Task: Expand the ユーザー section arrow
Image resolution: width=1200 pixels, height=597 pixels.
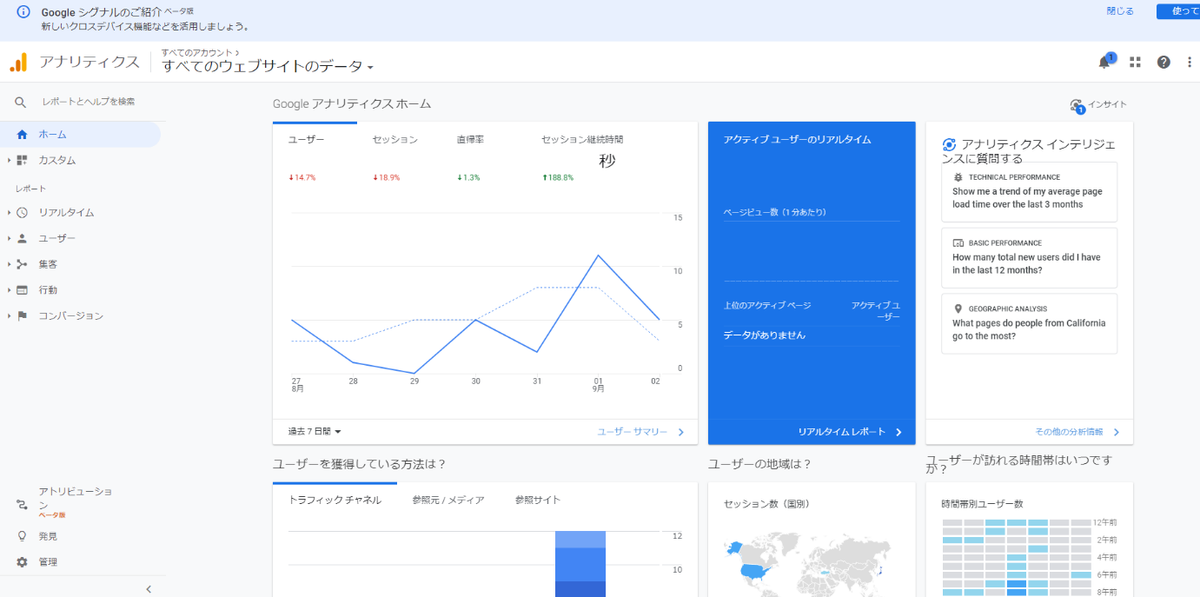Action: pos(8,238)
